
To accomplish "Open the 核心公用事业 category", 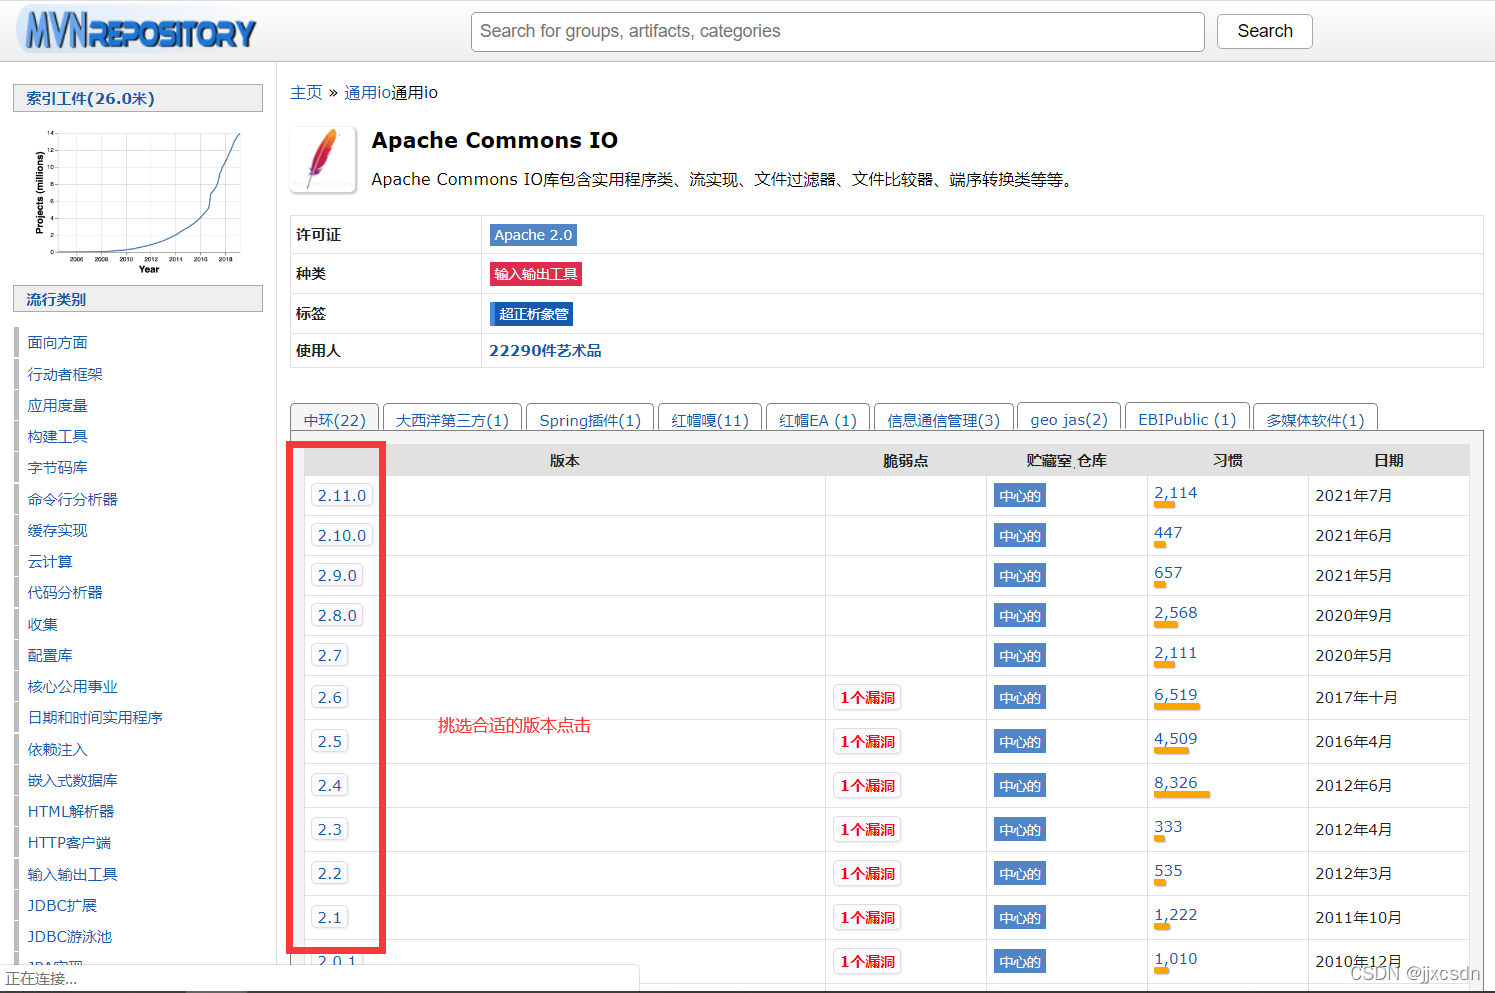I will click(72, 687).
